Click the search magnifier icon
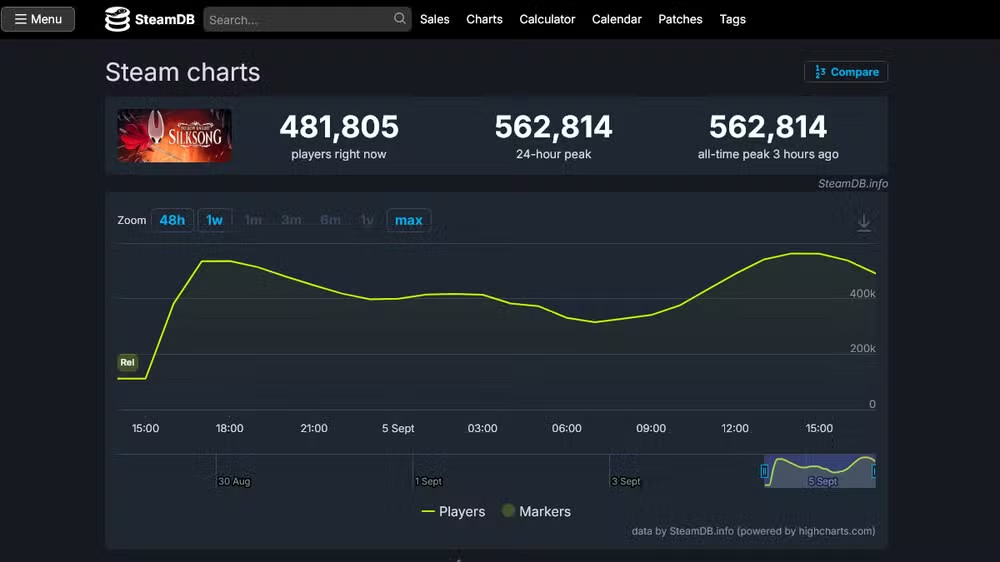The height and width of the screenshot is (562, 1000). tap(399, 18)
